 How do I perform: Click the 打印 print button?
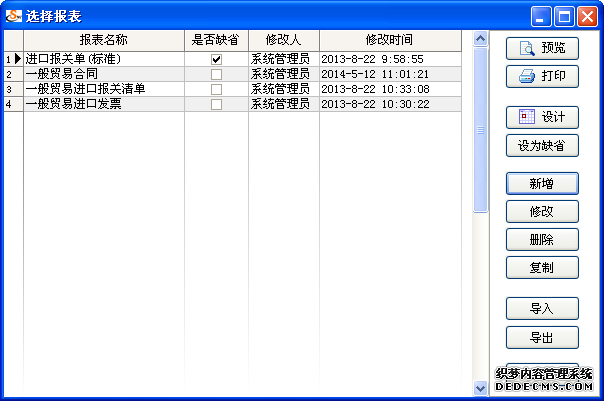pos(542,76)
